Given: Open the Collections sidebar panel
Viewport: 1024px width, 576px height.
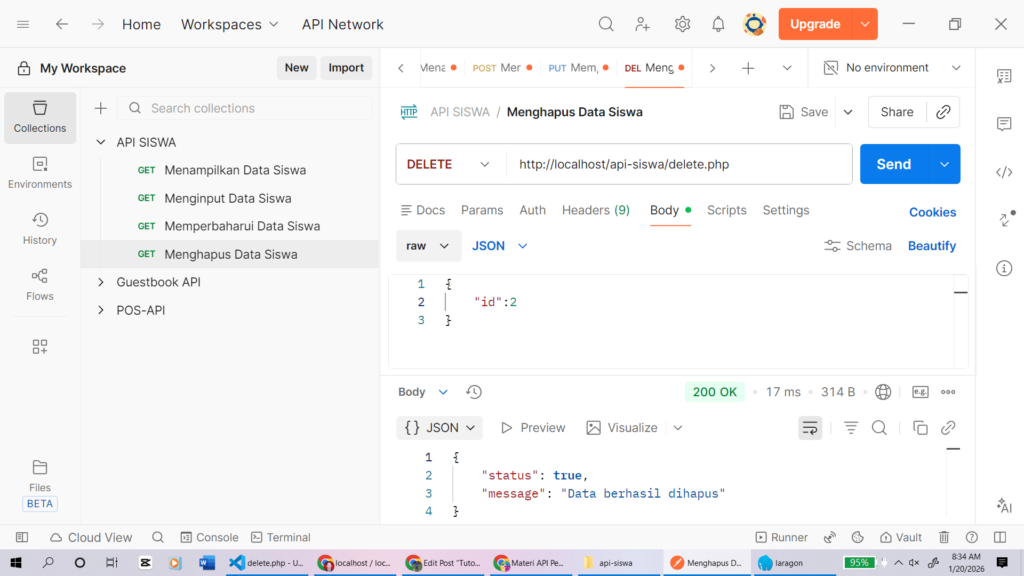Looking at the screenshot, I should point(40,116).
